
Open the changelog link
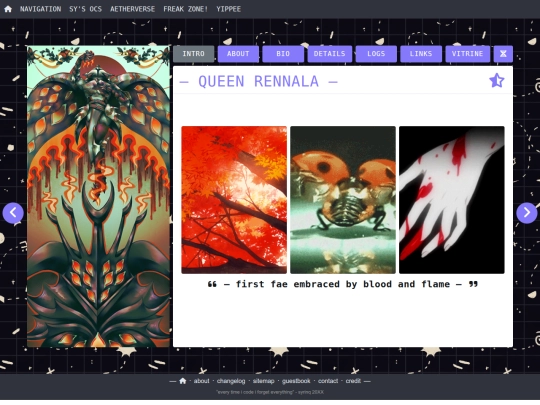pyautogui.click(x=231, y=381)
